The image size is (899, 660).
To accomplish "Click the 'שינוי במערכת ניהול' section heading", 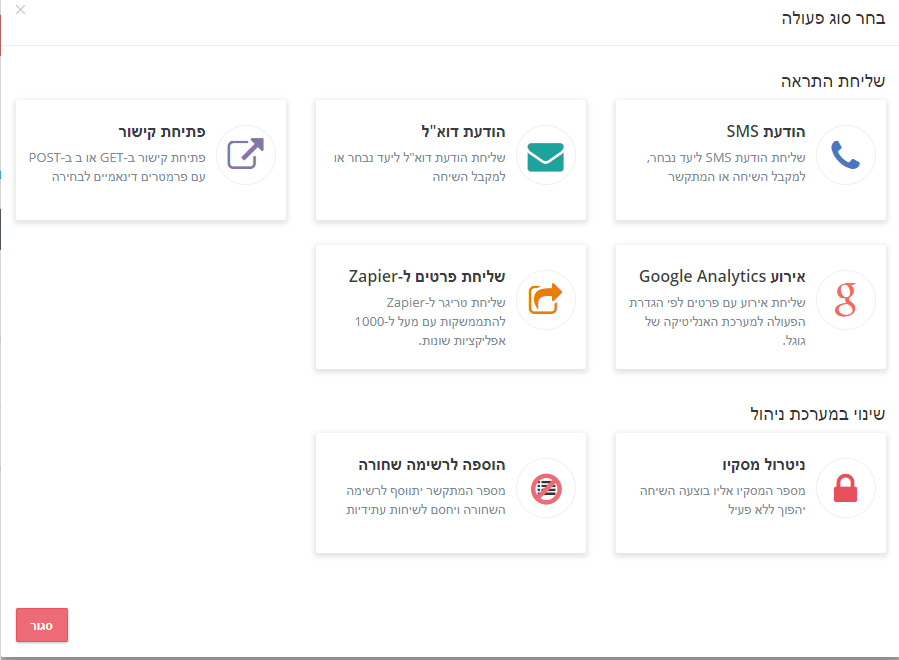I will pyautogui.click(x=818, y=414).
